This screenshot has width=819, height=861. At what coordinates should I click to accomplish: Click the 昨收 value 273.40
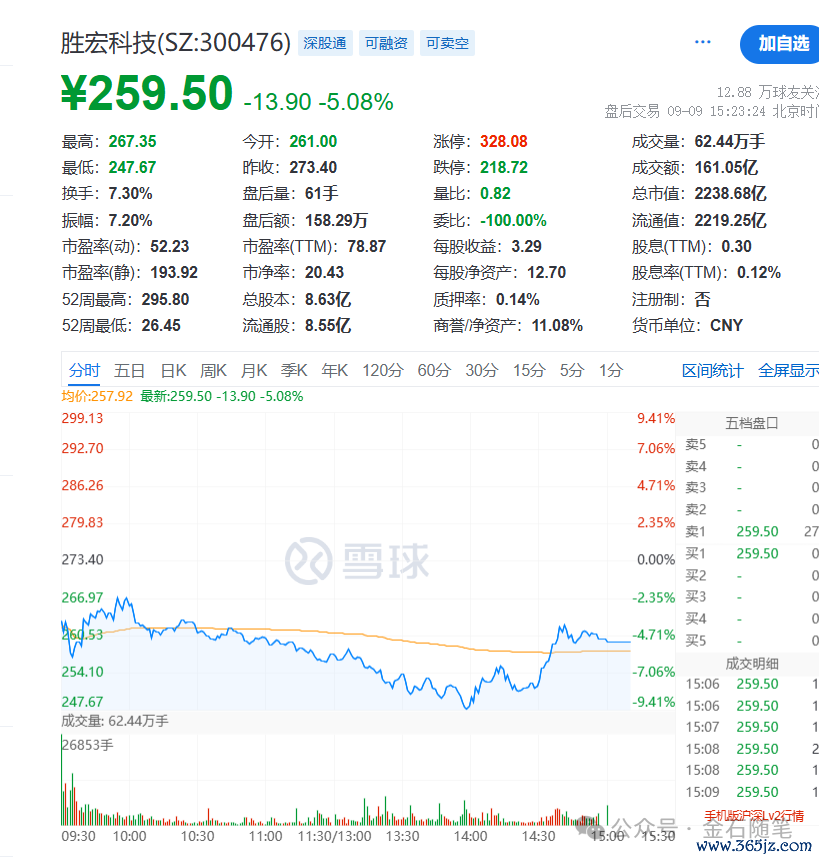313,167
